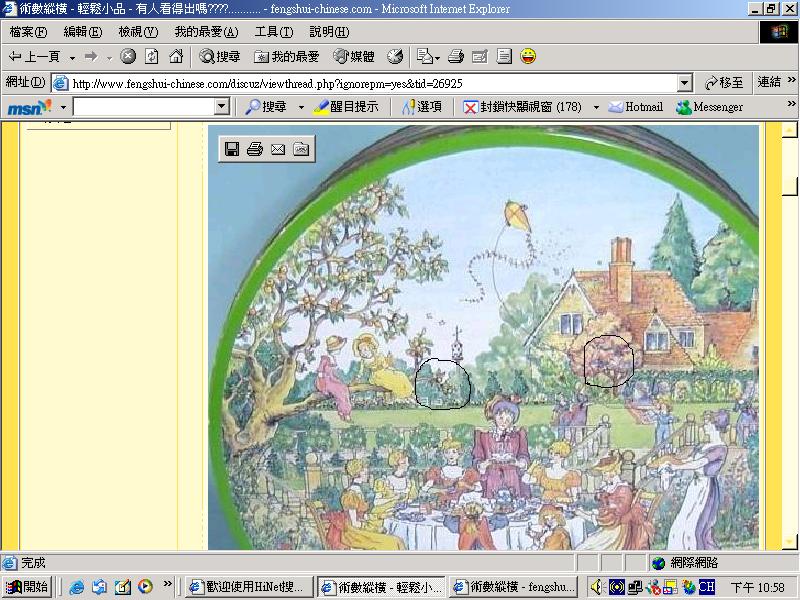Click the 完成 status bar text
Screen dimensions: 800x600
click(34, 563)
